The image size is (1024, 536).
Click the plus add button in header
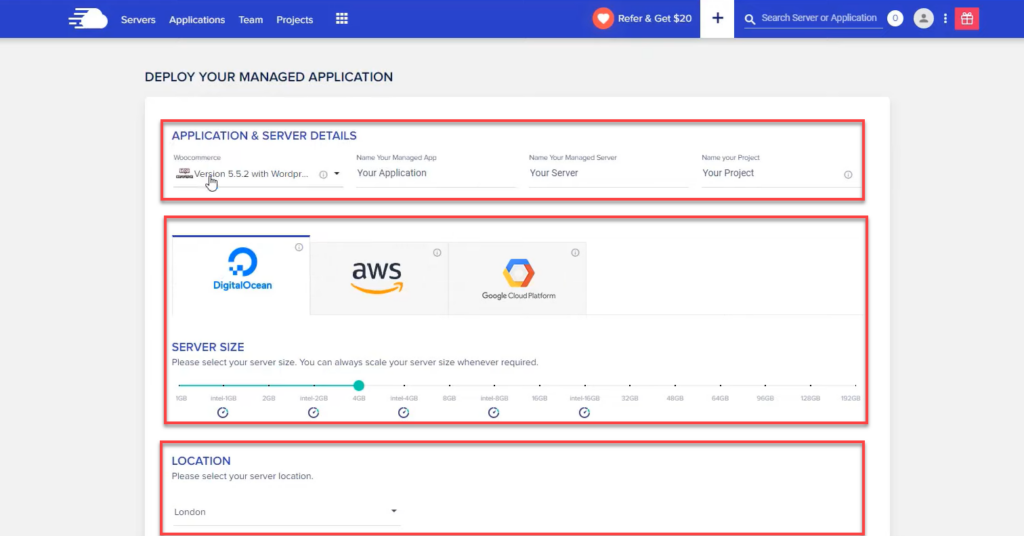pos(717,18)
